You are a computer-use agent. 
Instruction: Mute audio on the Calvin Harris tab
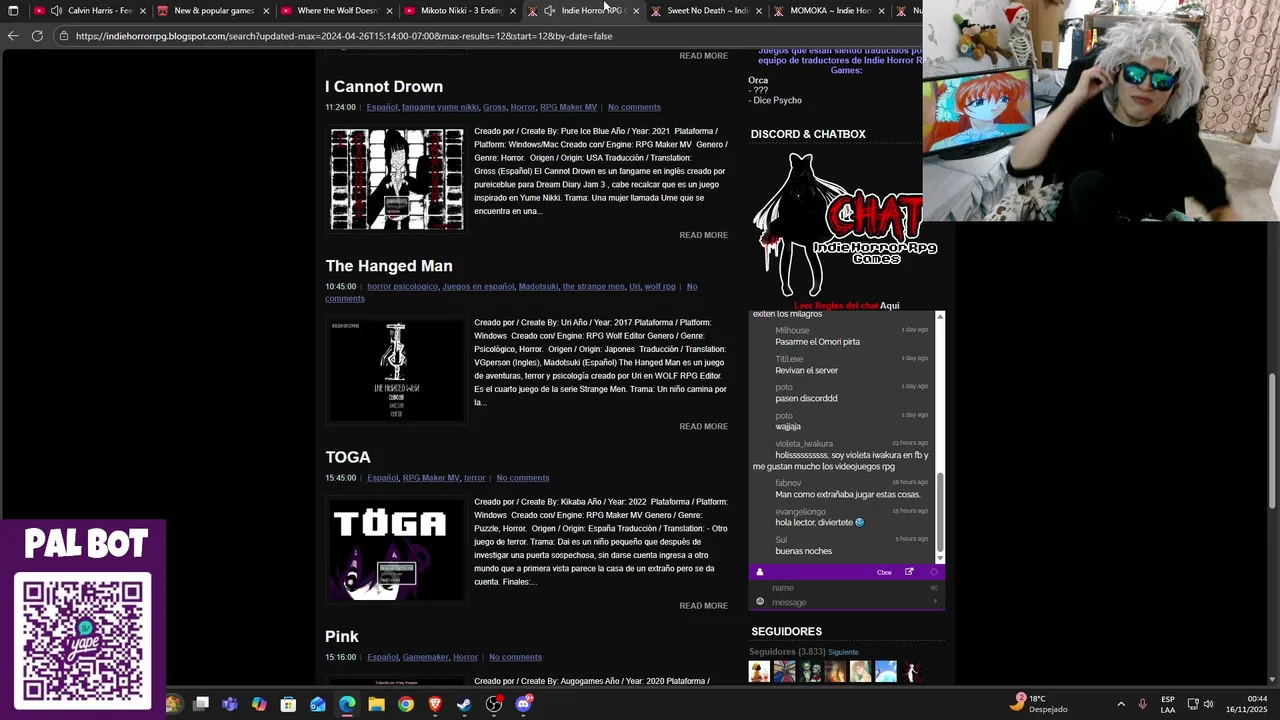[56, 11]
